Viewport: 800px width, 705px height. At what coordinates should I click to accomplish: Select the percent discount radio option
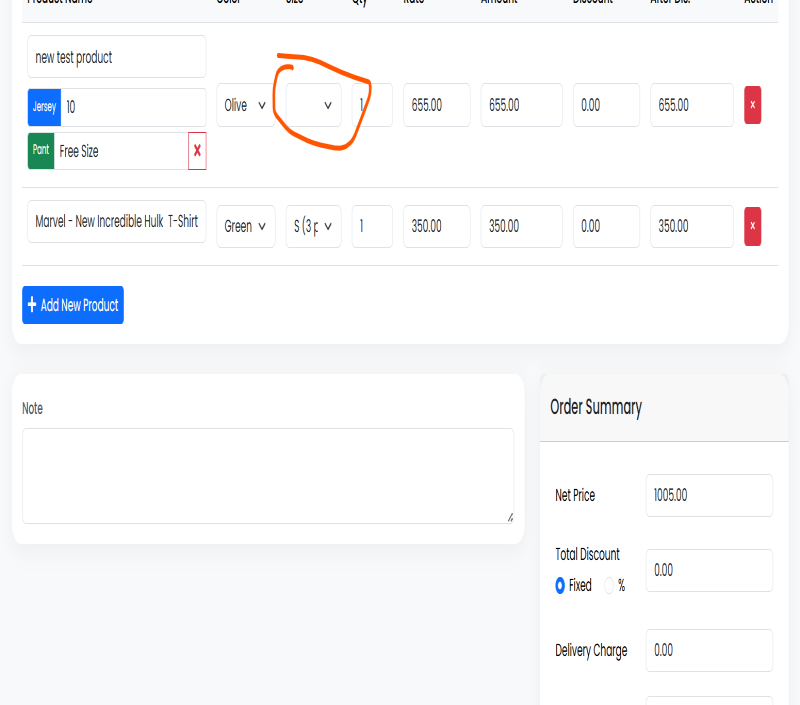click(x=609, y=585)
